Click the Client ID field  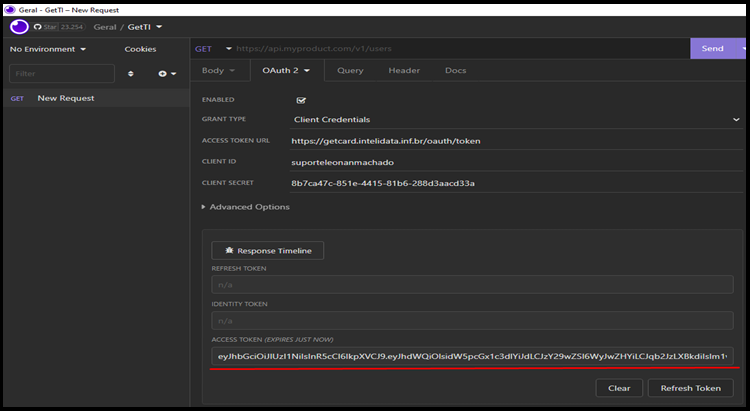(517, 162)
